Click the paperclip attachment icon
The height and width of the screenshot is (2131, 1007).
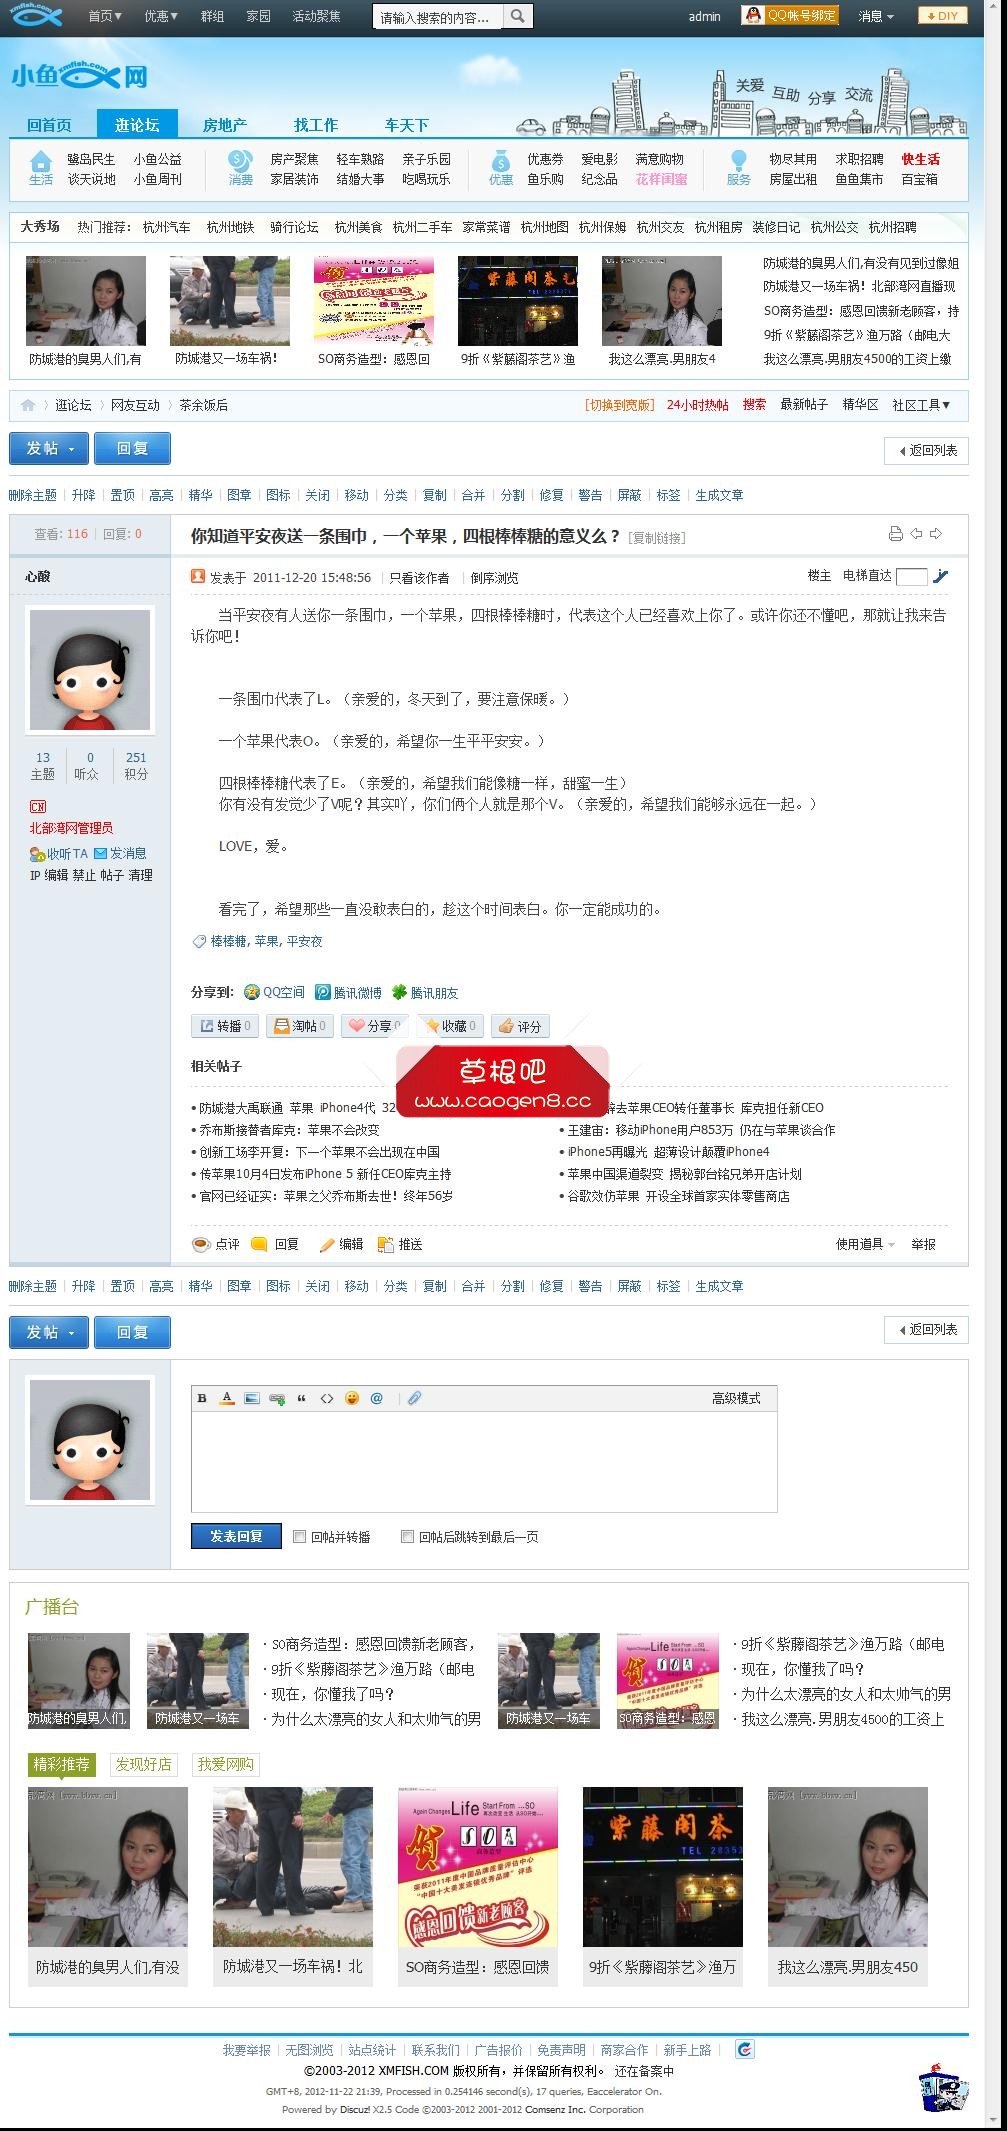(x=414, y=1398)
